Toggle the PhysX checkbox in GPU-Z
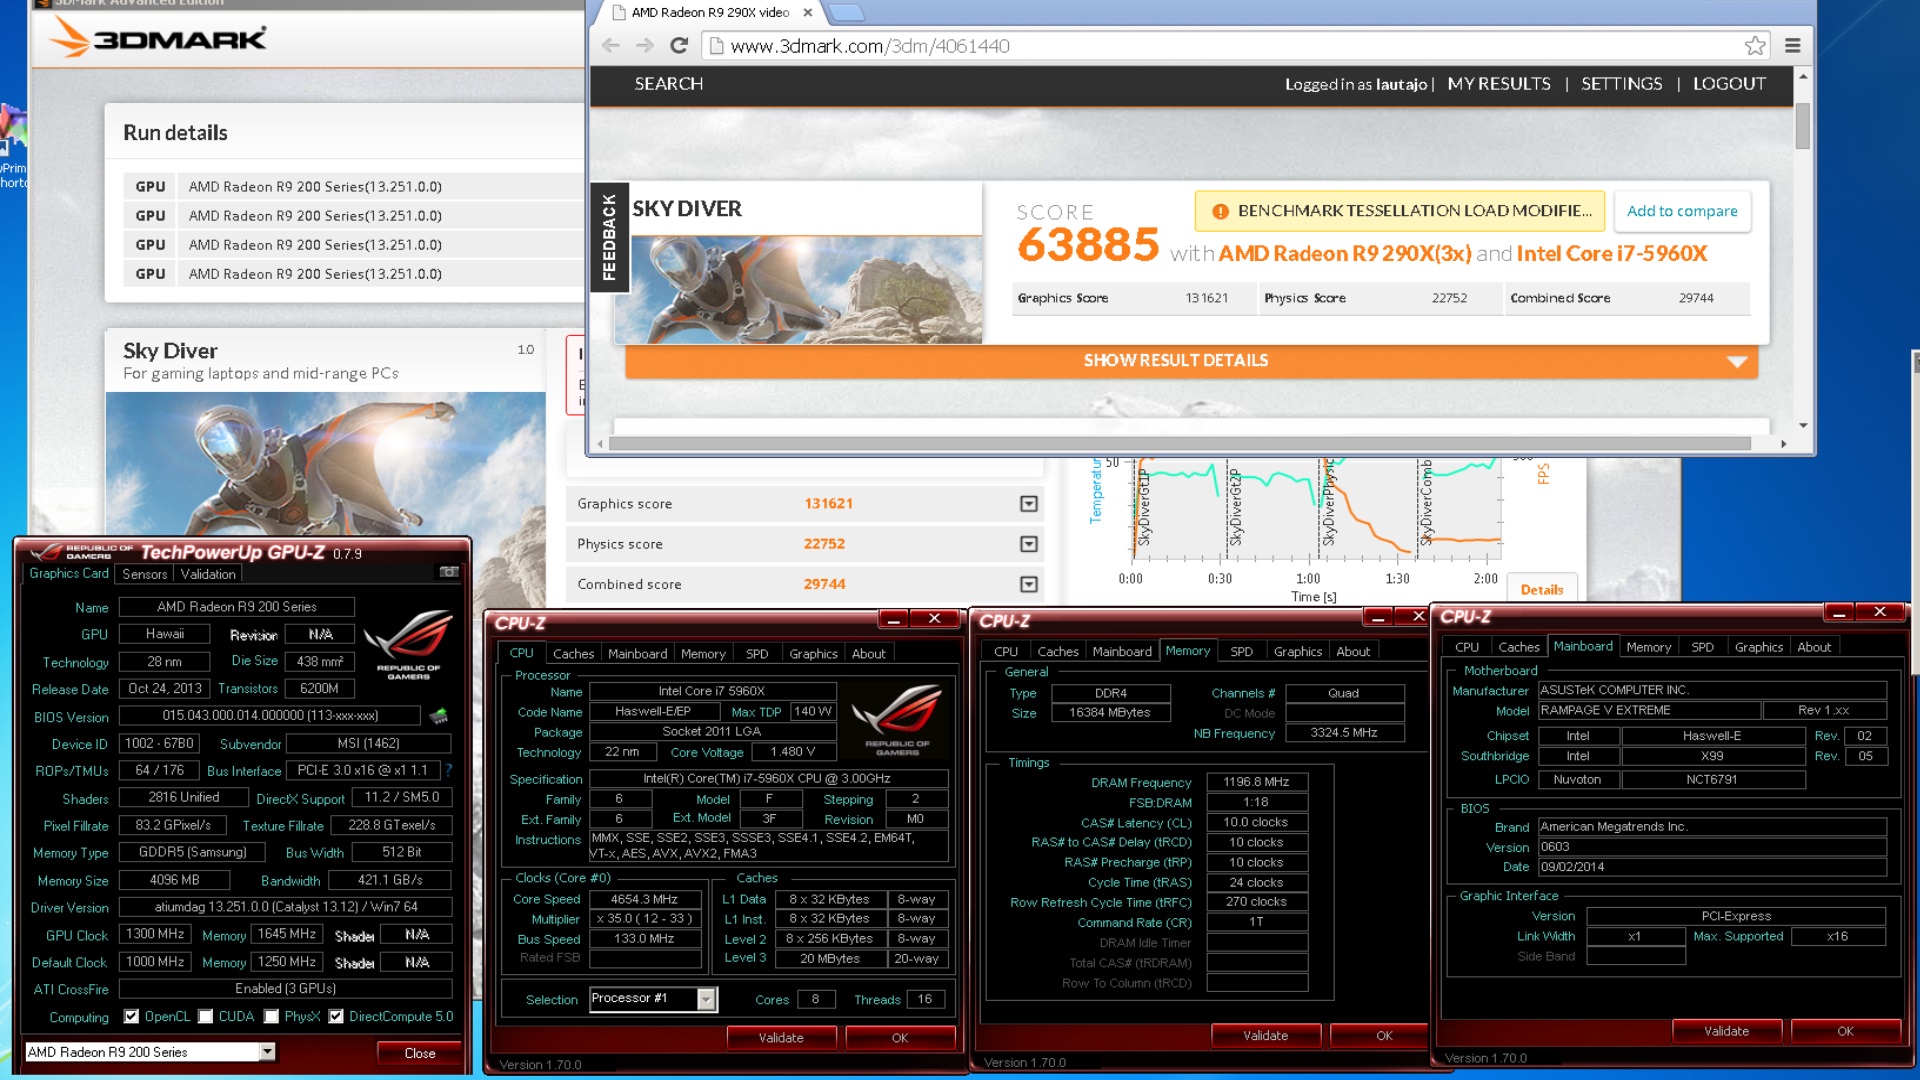Viewport: 1920px width, 1080px height. [x=271, y=1016]
